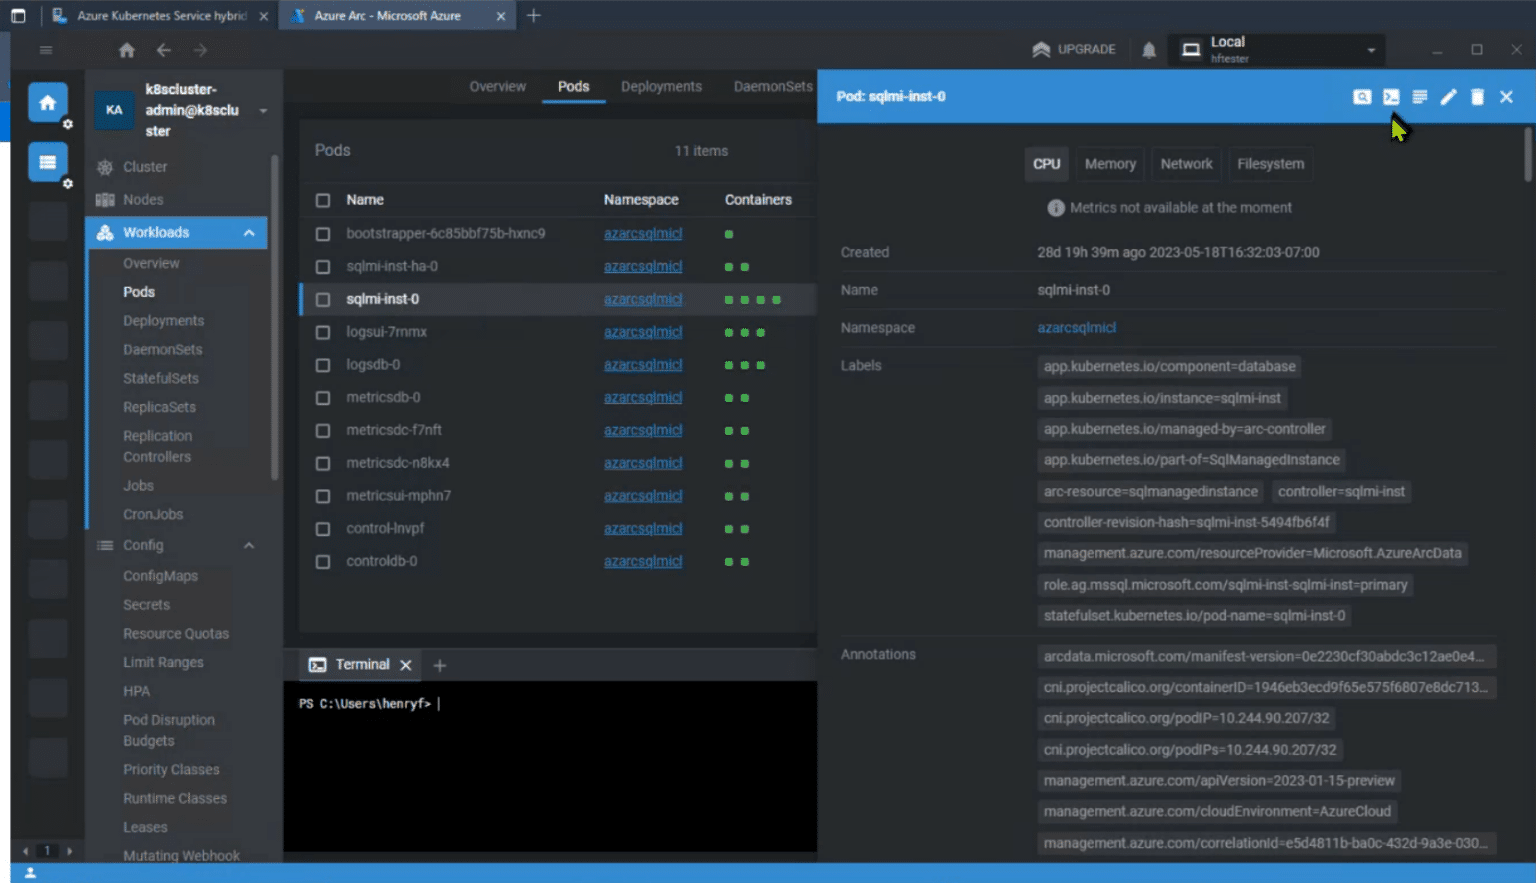Check the sqlmi-inst-ha-0 pod checkbox

pyautogui.click(x=323, y=267)
